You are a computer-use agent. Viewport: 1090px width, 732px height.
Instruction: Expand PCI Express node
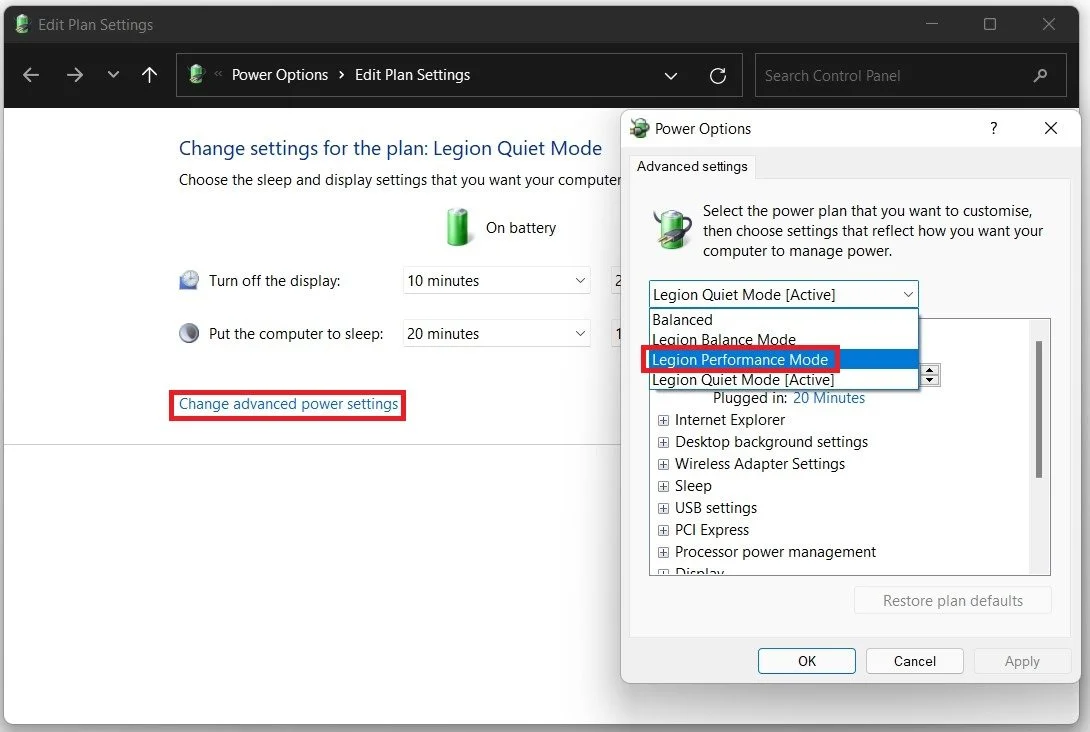[663, 530]
